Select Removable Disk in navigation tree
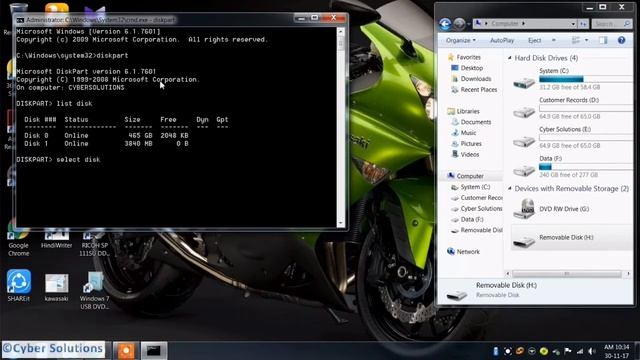 477,230
